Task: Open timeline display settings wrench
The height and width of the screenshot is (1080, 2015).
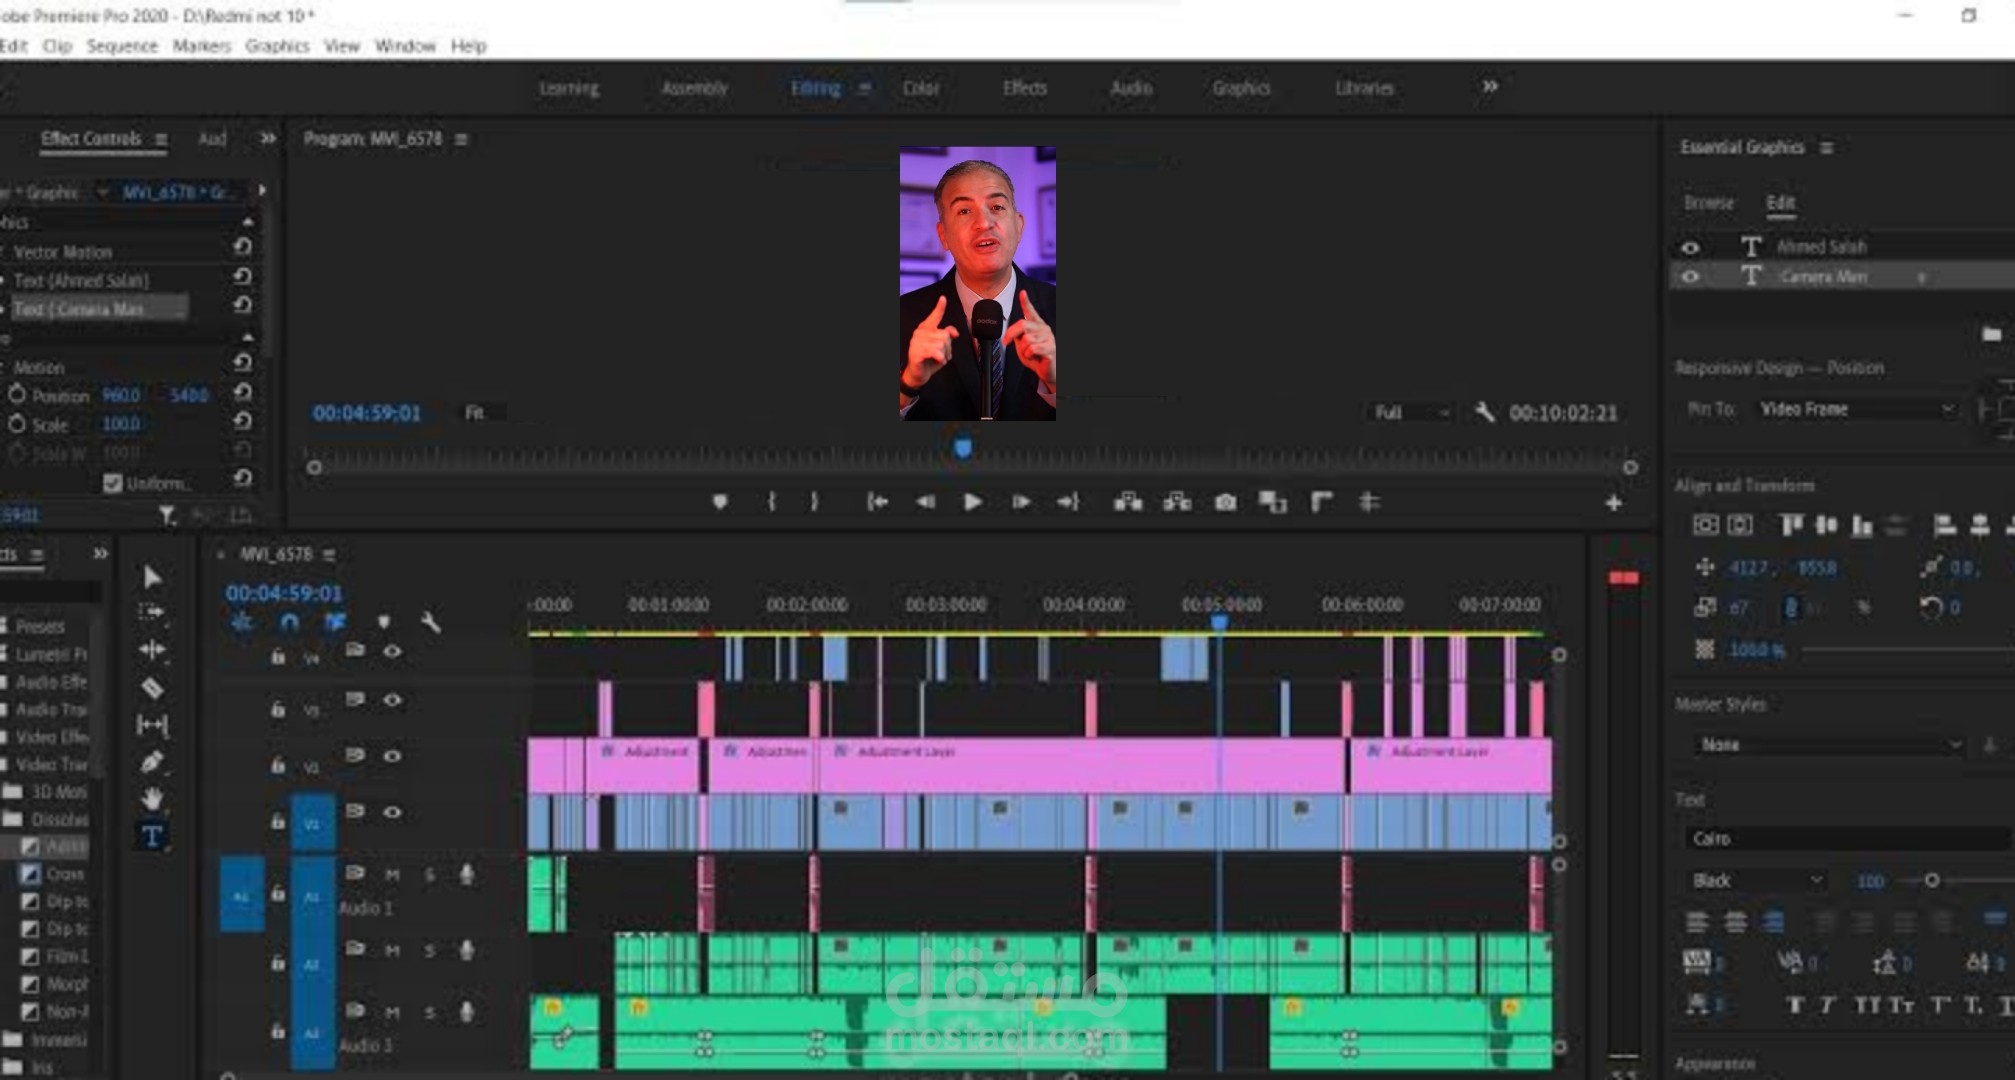Action: point(431,622)
